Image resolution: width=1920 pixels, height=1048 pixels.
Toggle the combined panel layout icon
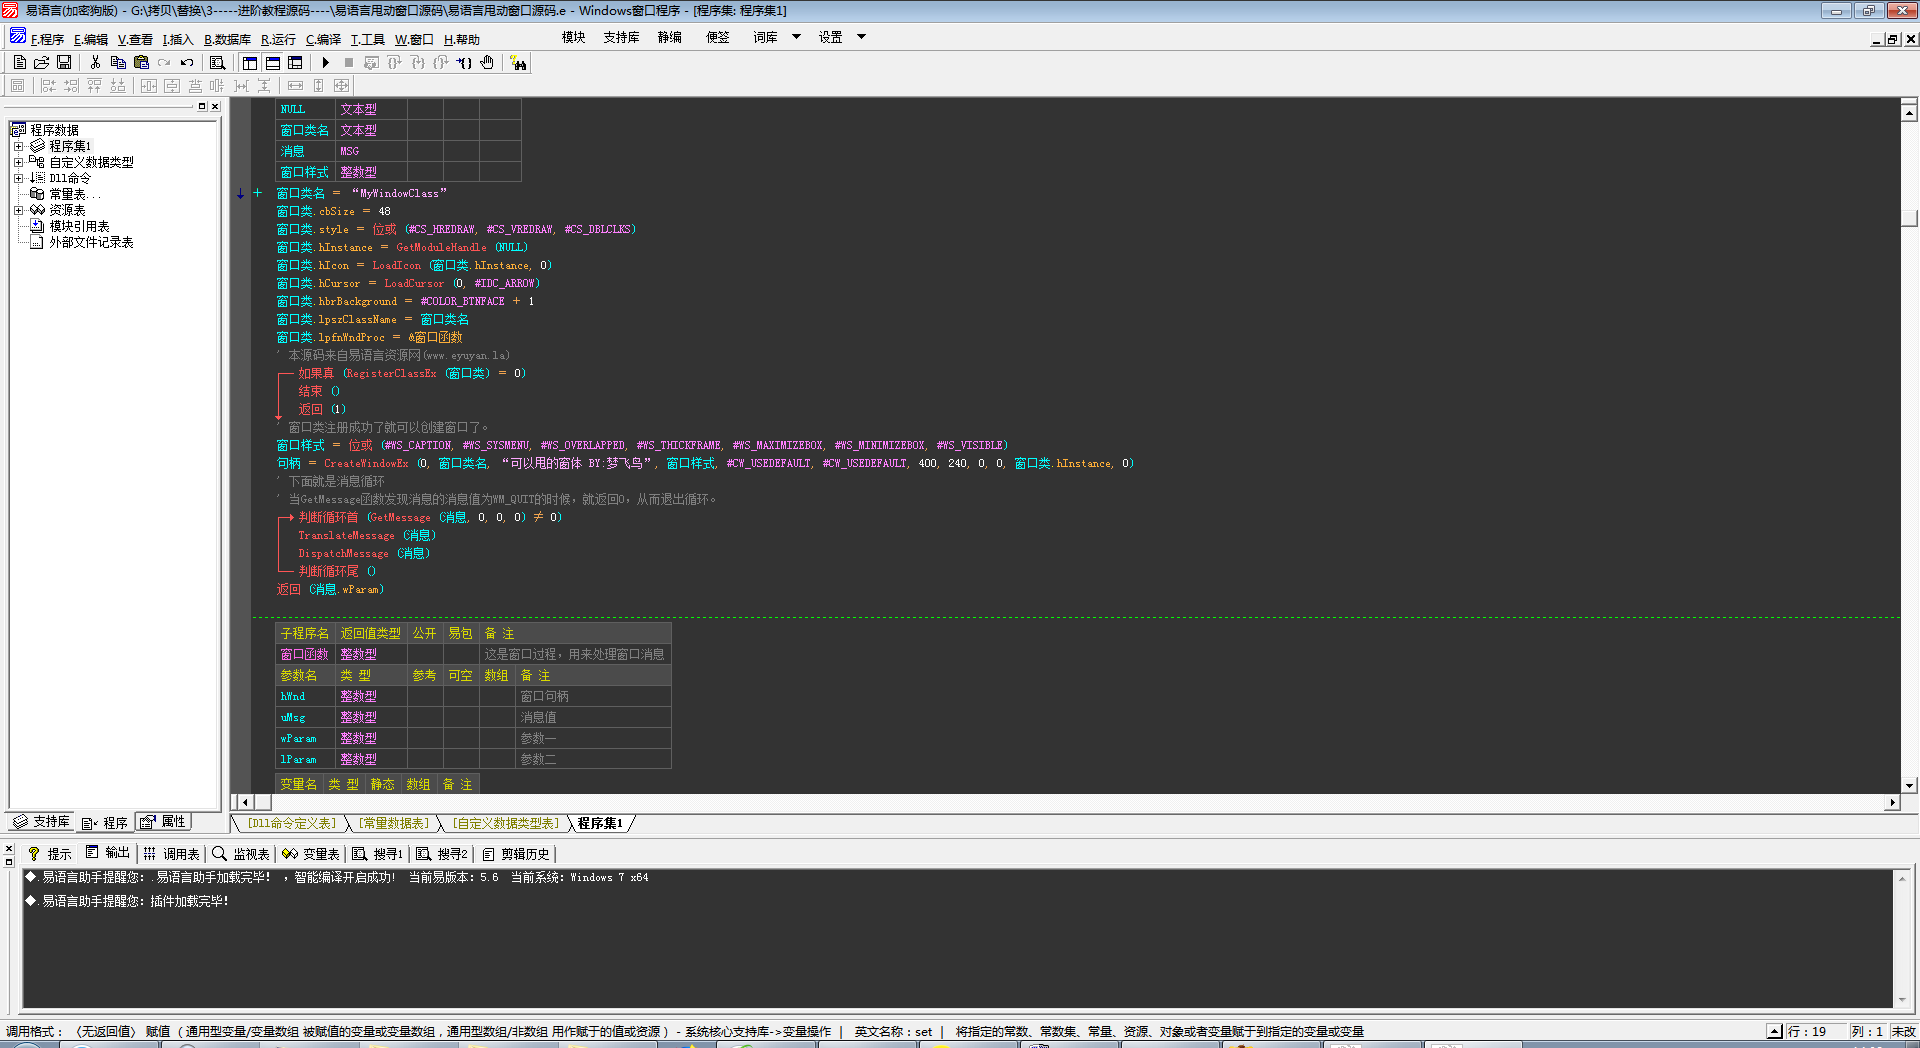click(x=295, y=63)
